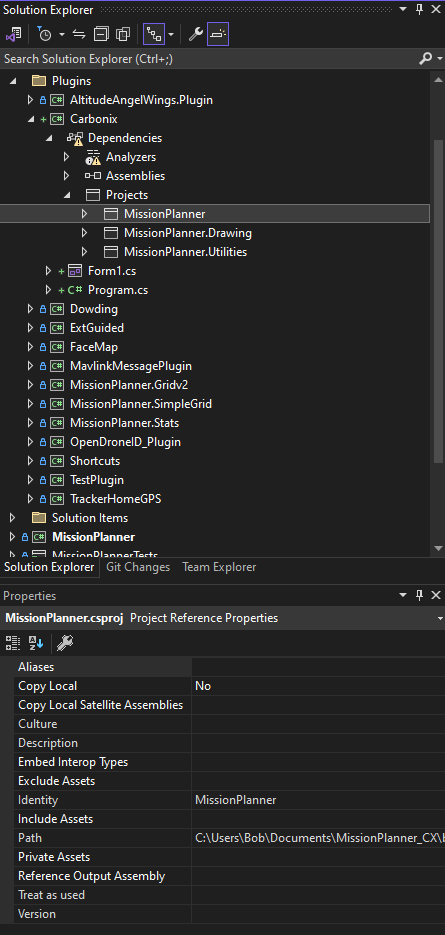Screen dimensions: 445x935
Task: Toggle auto hide pin on Solution Explorer
Action: [x=419, y=10]
